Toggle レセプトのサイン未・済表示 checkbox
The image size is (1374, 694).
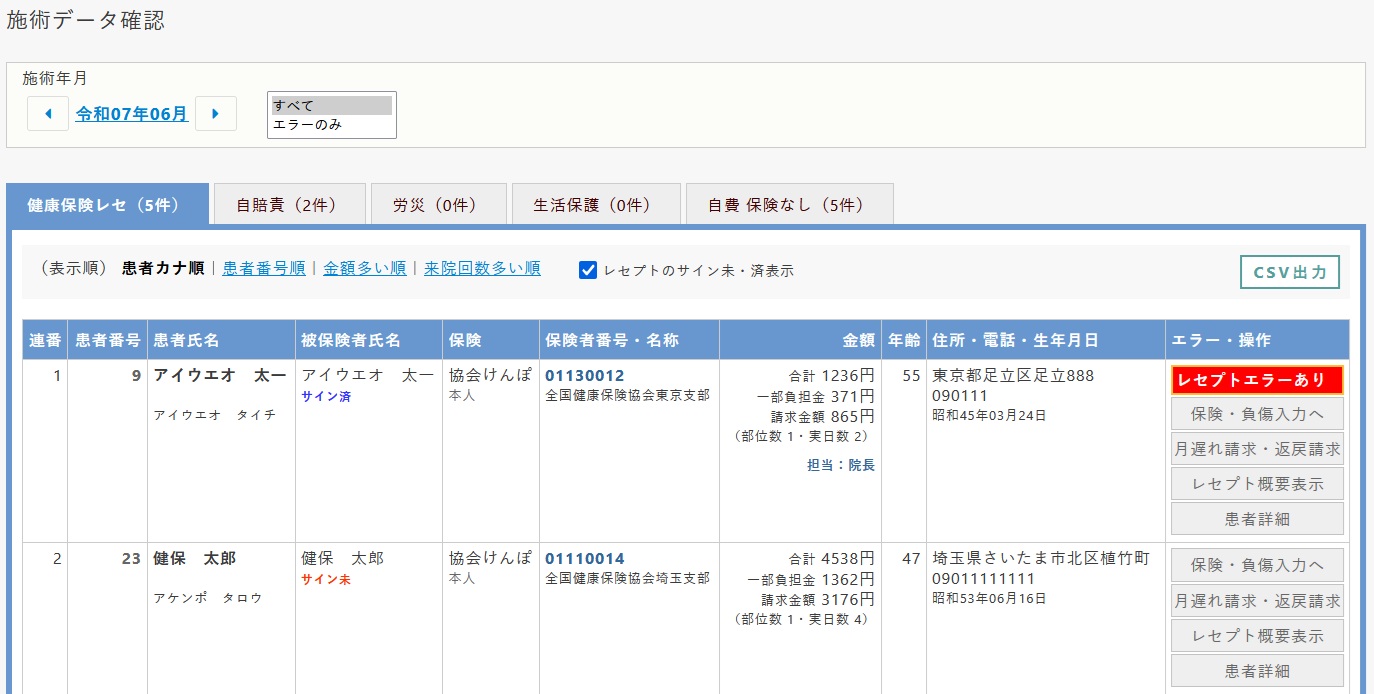(588, 270)
